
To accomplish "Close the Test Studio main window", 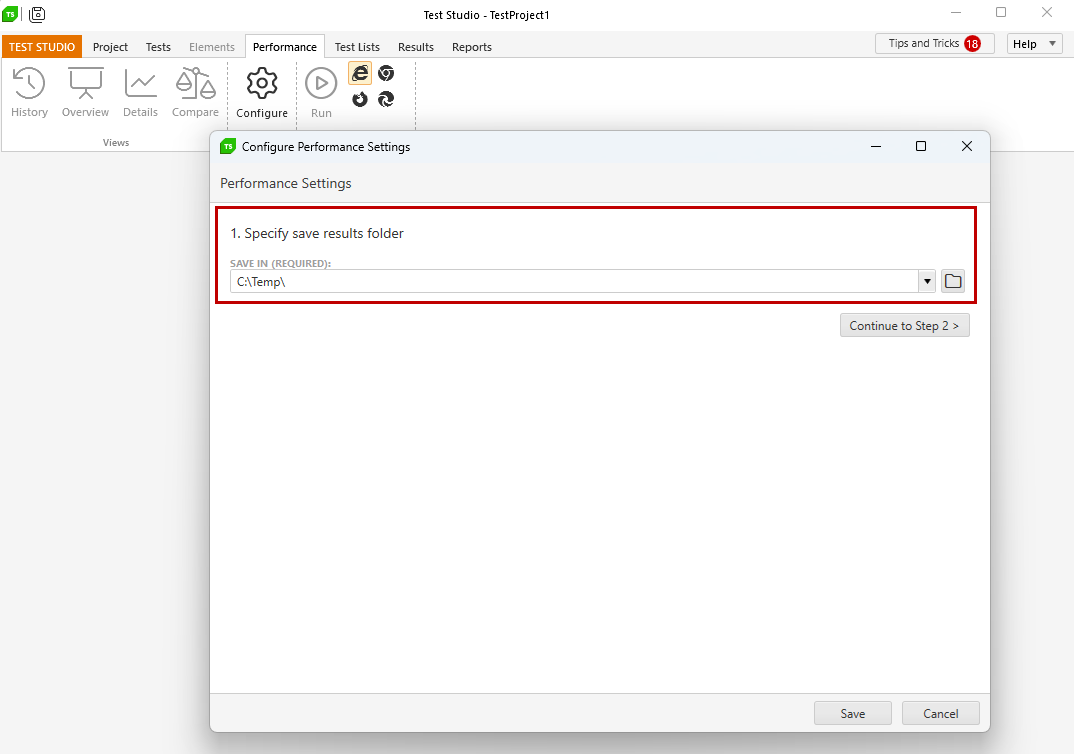I will pyautogui.click(x=1047, y=12).
